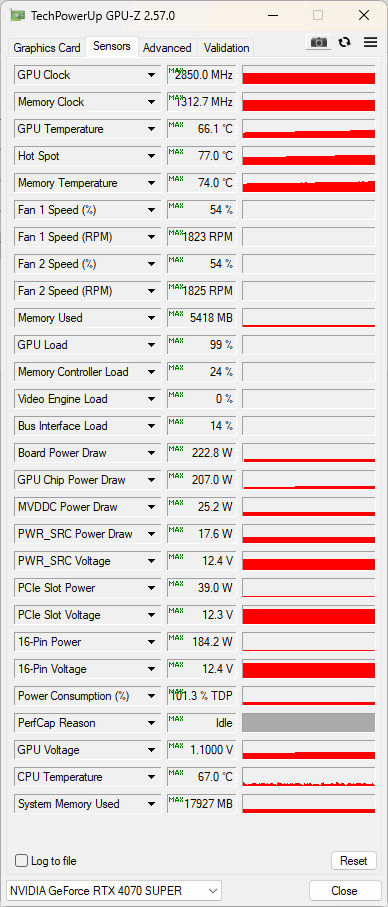
Task: Open the Video Engine Load dropdown
Action: pyautogui.click(x=151, y=399)
